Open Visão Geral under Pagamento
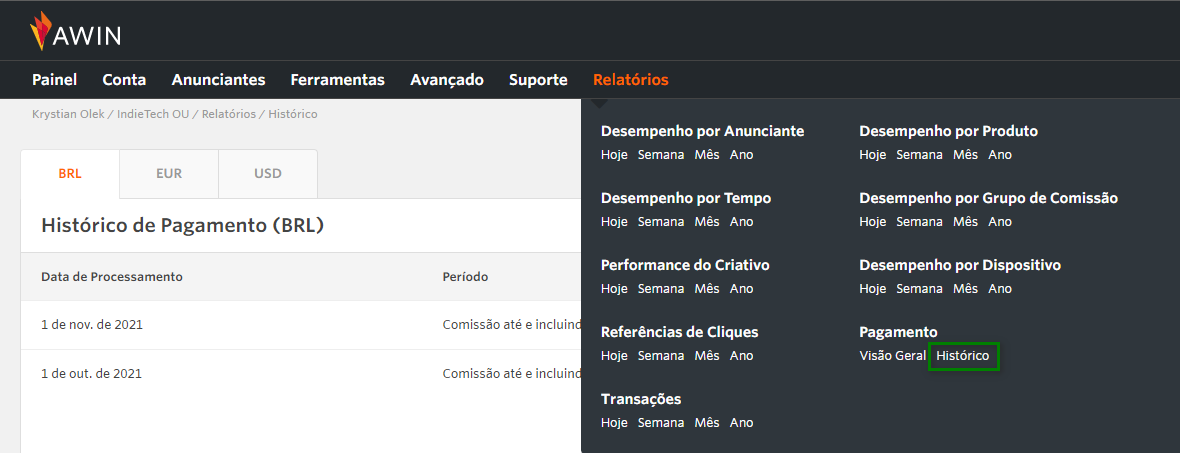Image resolution: width=1180 pixels, height=453 pixels. point(893,356)
